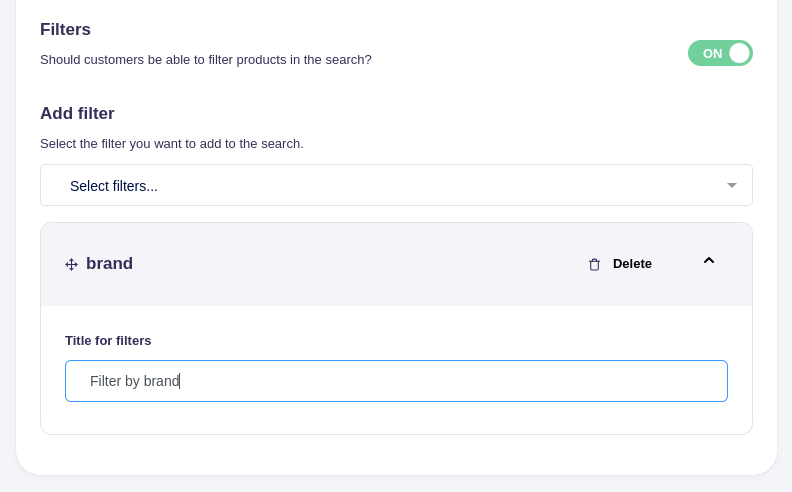Click the drag handle icon beside brand

point(71,264)
